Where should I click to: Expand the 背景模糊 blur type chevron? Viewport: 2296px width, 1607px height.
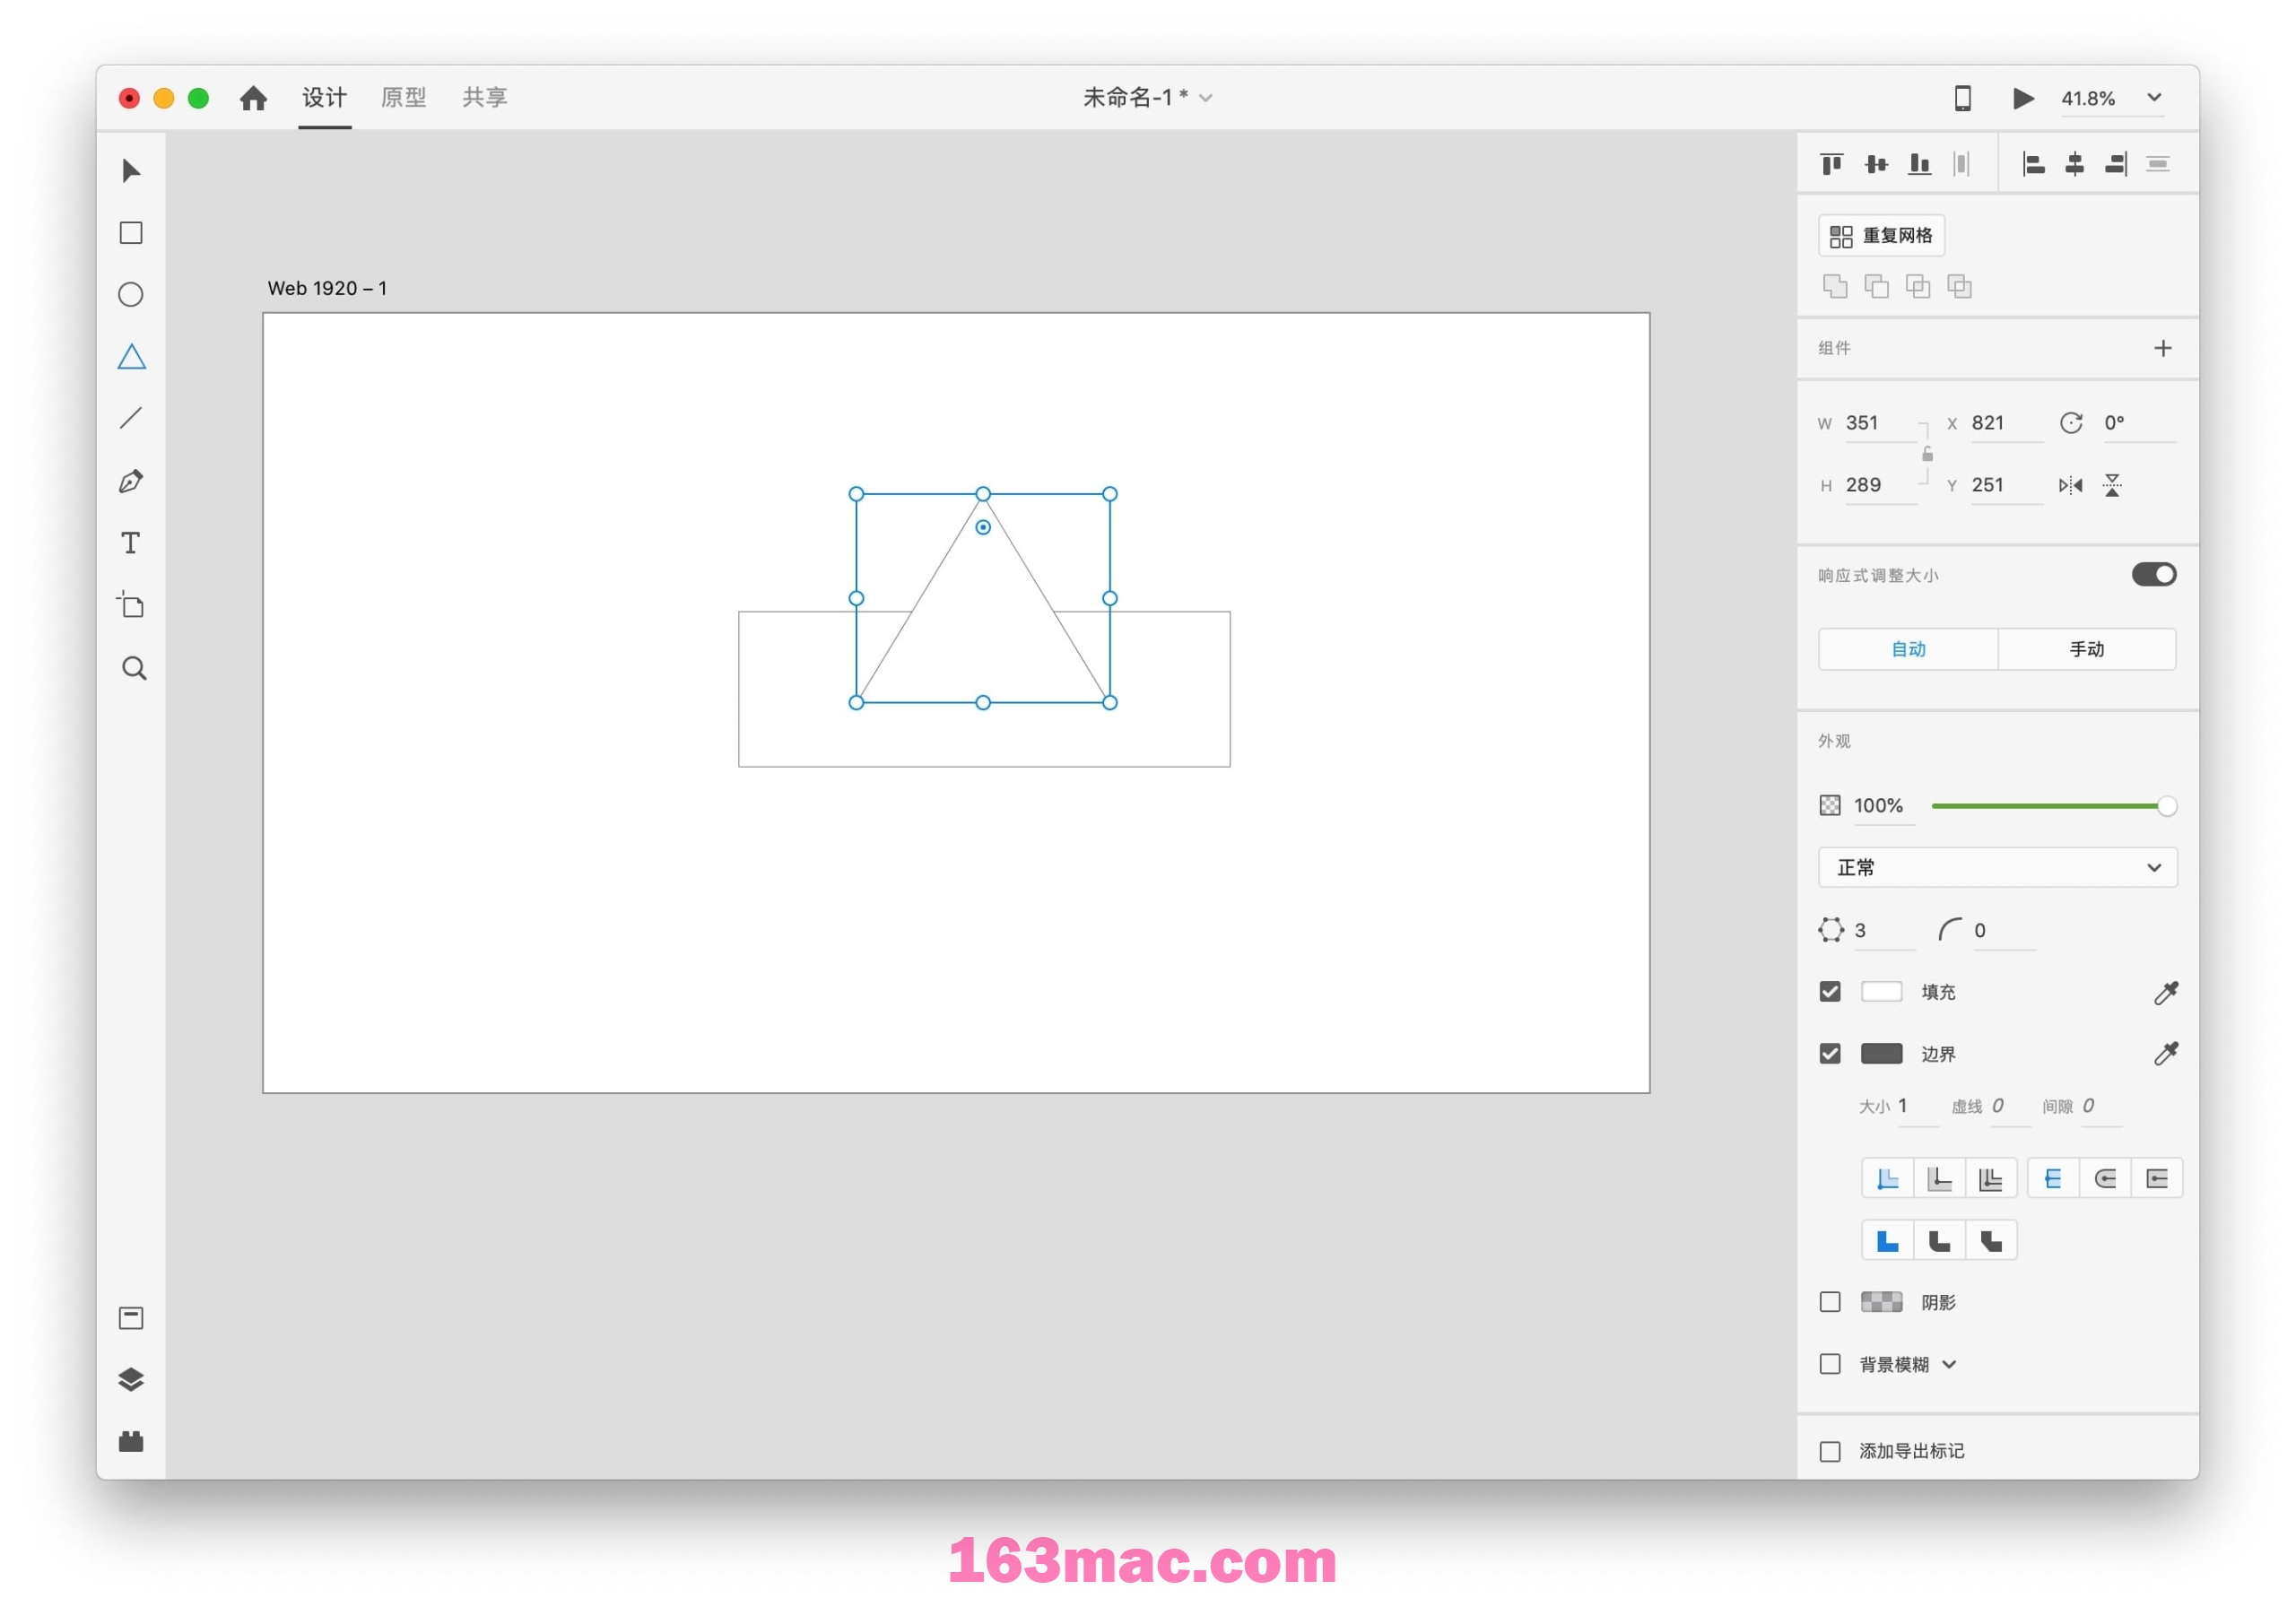[x=1949, y=1364]
